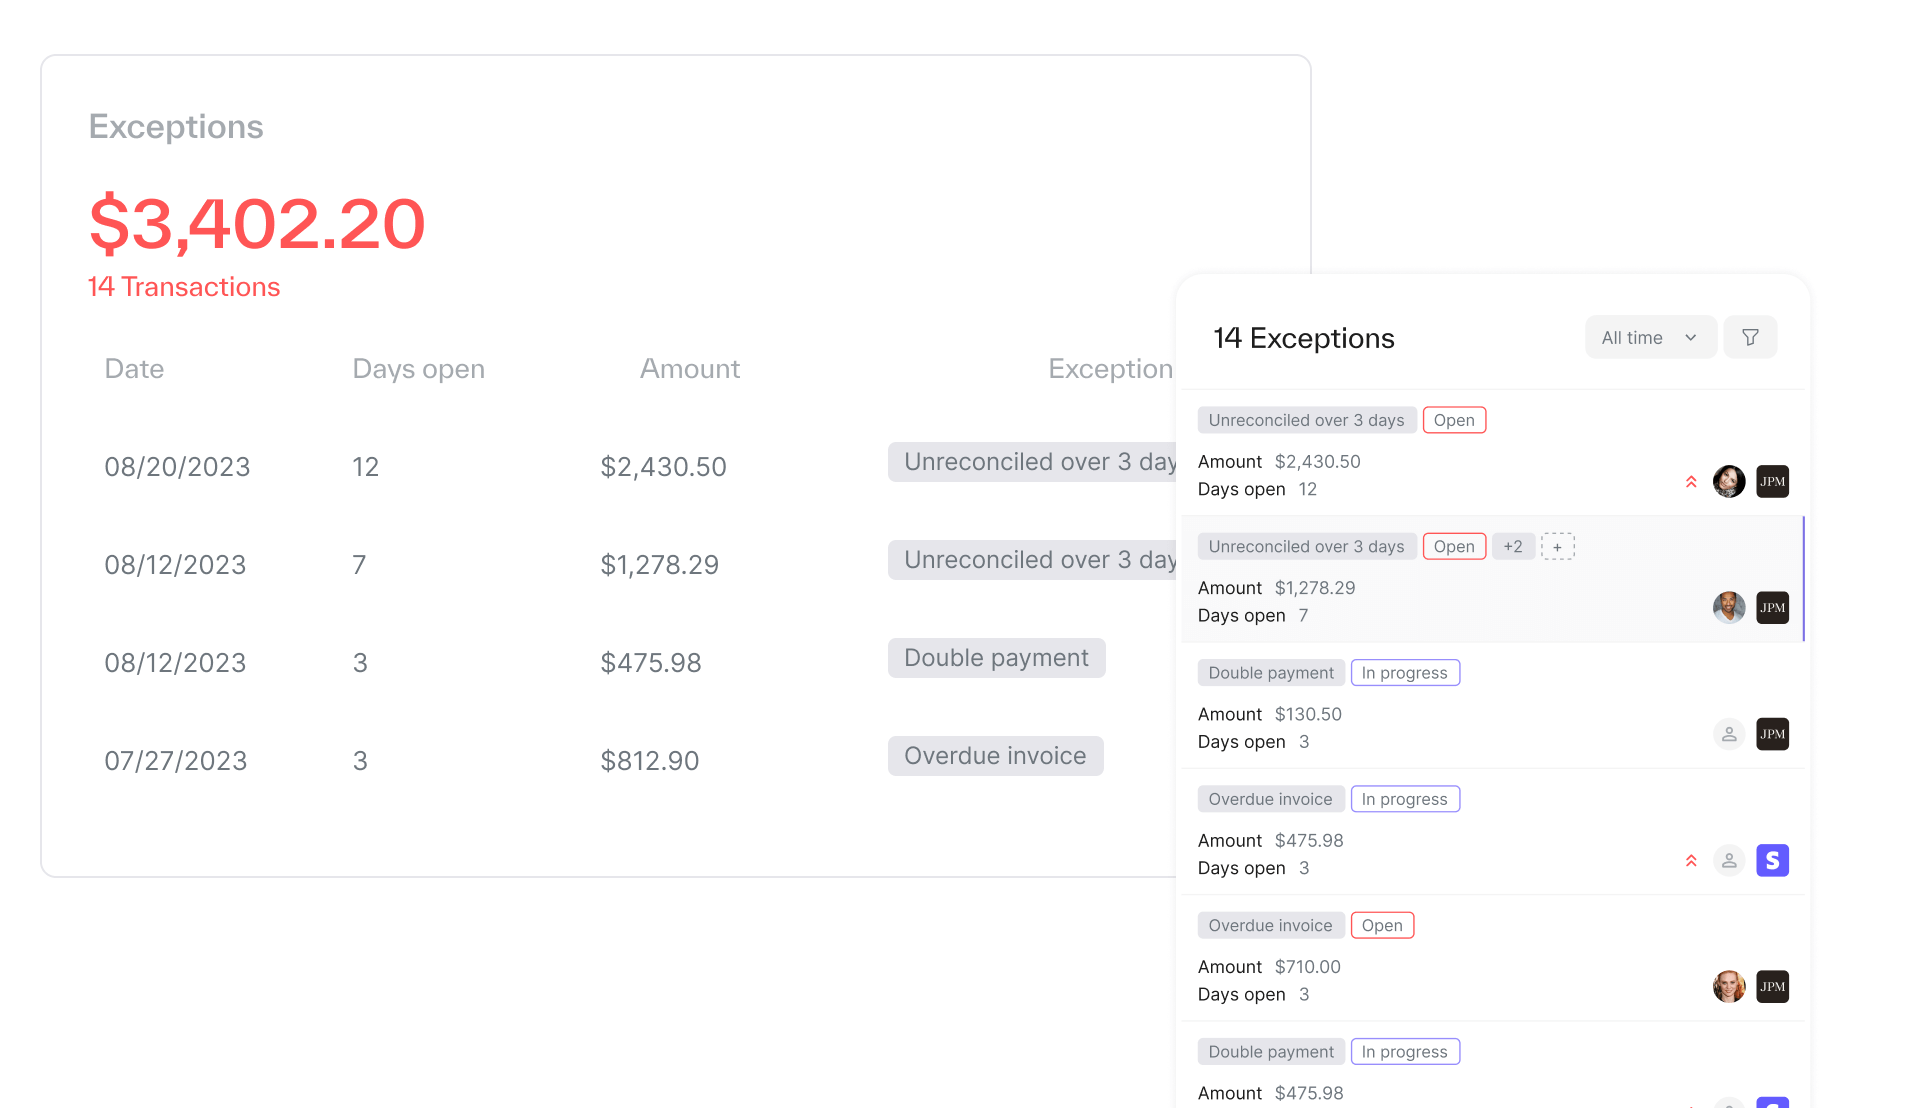Image resolution: width=1916 pixels, height=1108 pixels.
Task: Expand the +2 additional tags badge
Action: click(1513, 547)
